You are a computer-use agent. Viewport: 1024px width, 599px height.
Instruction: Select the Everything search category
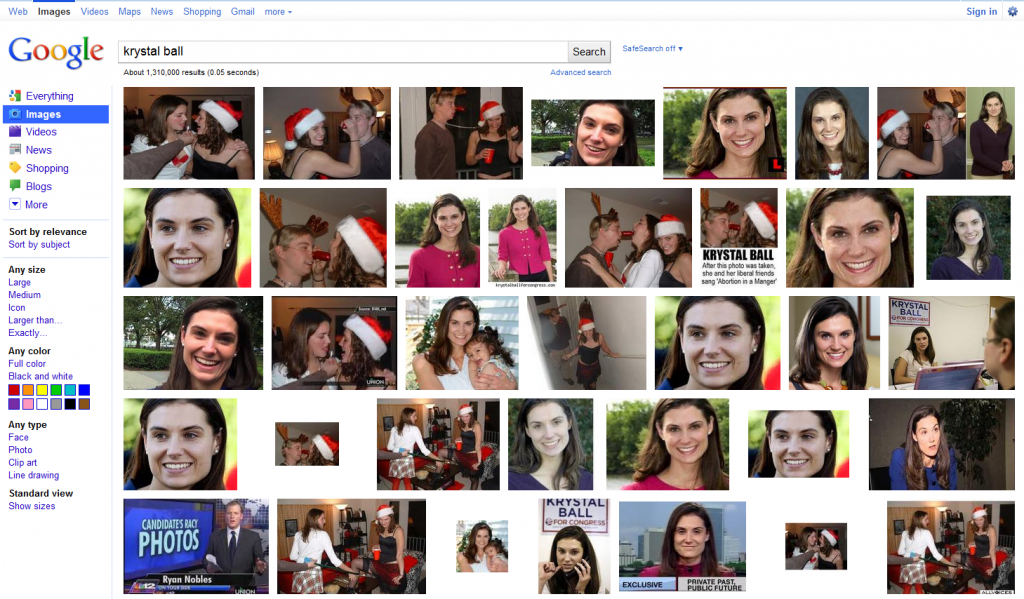(x=49, y=96)
